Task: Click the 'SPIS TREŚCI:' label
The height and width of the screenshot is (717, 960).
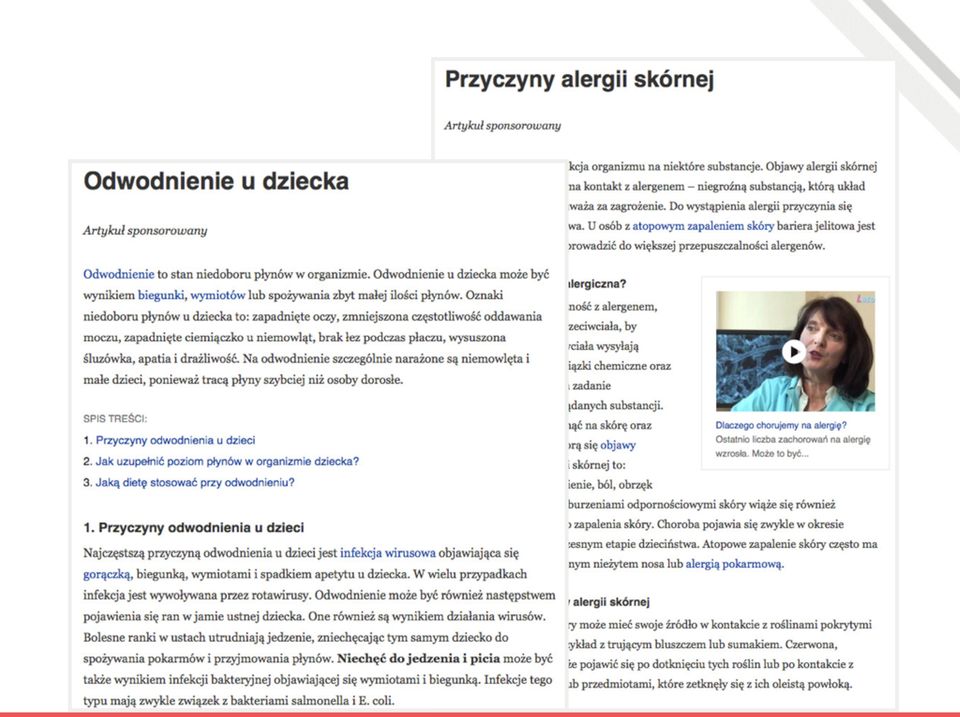Action: pos(115,419)
